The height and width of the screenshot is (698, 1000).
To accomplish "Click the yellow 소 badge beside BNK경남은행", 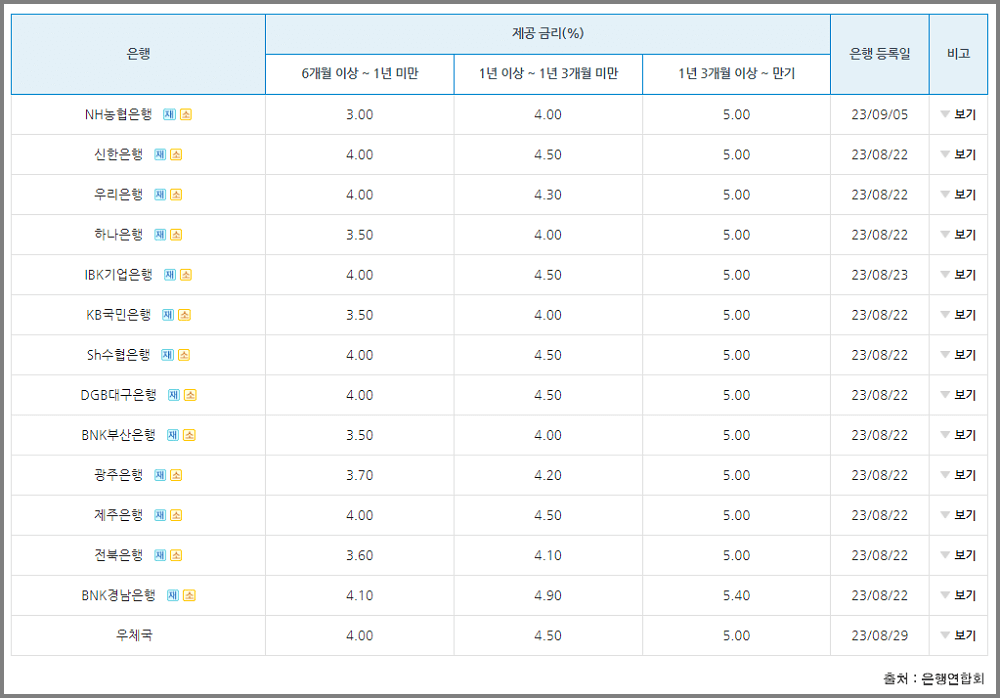I will click(x=189, y=595).
